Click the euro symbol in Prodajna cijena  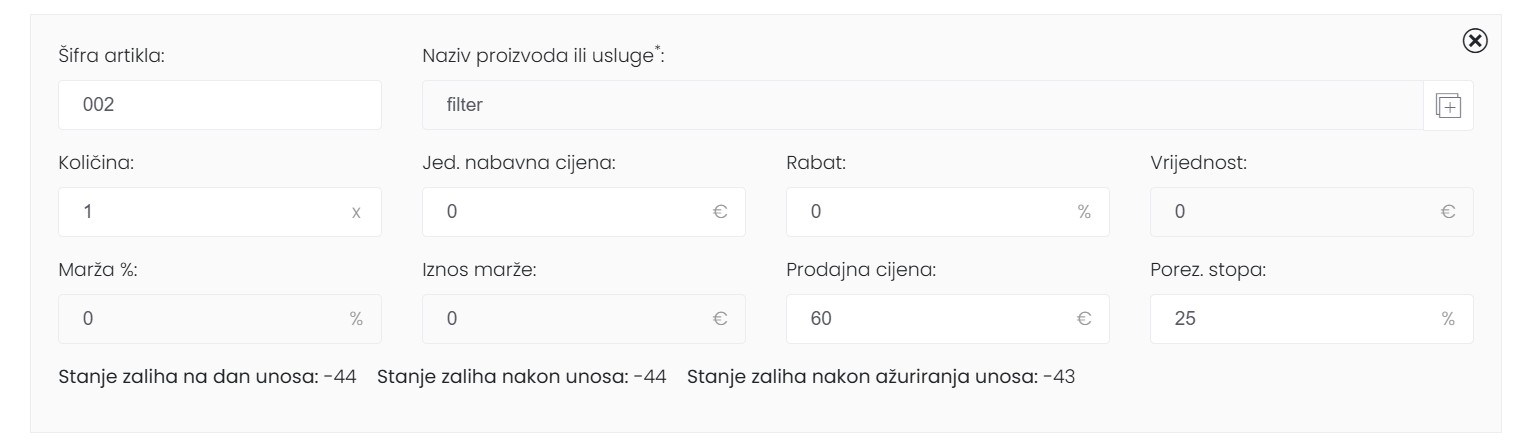pos(1084,319)
